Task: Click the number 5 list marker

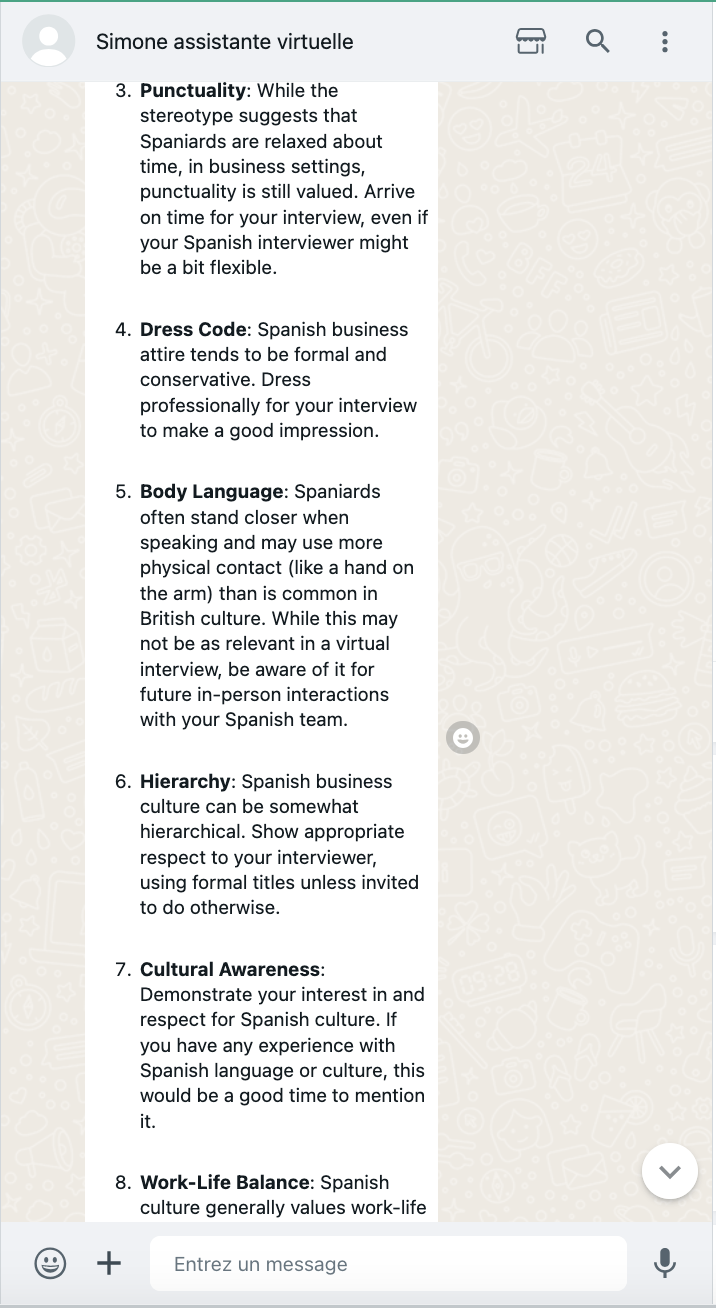Action: (123, 491)
